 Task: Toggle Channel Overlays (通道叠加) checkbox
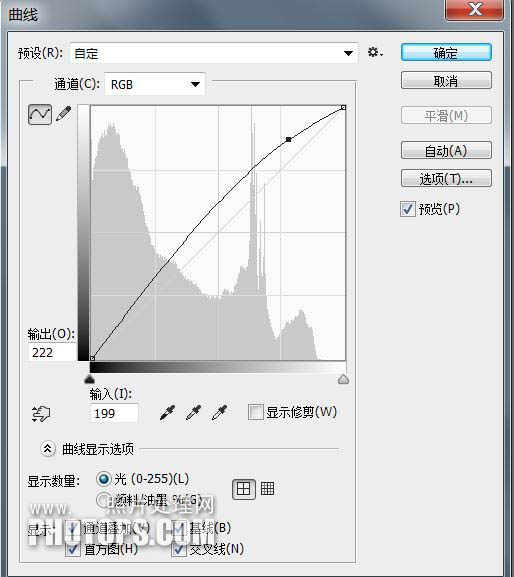coord(73,528)
